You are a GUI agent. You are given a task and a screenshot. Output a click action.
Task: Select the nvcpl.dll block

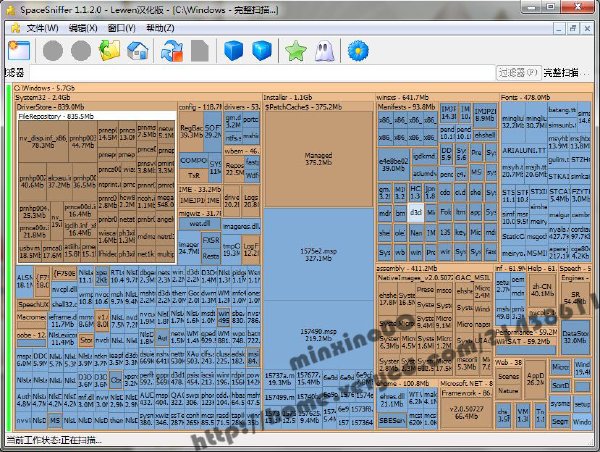[x=64, y=290]
